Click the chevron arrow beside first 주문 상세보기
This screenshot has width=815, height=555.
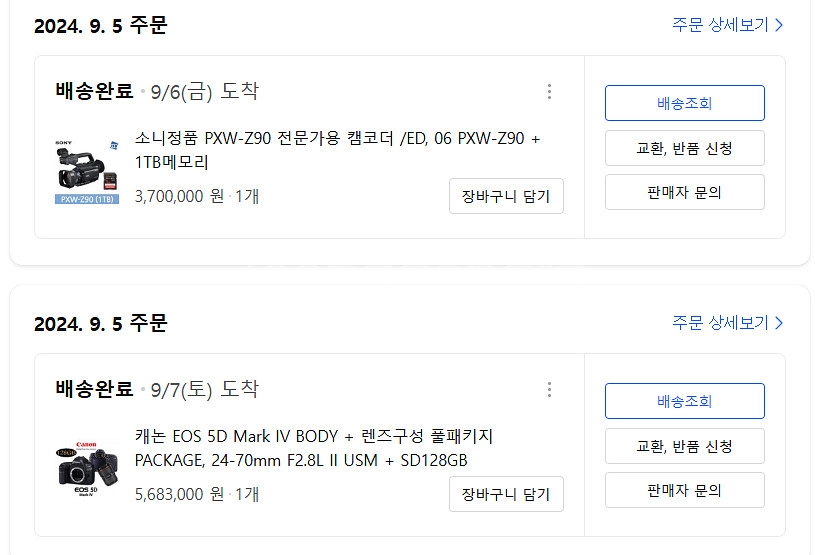[779, 25]
